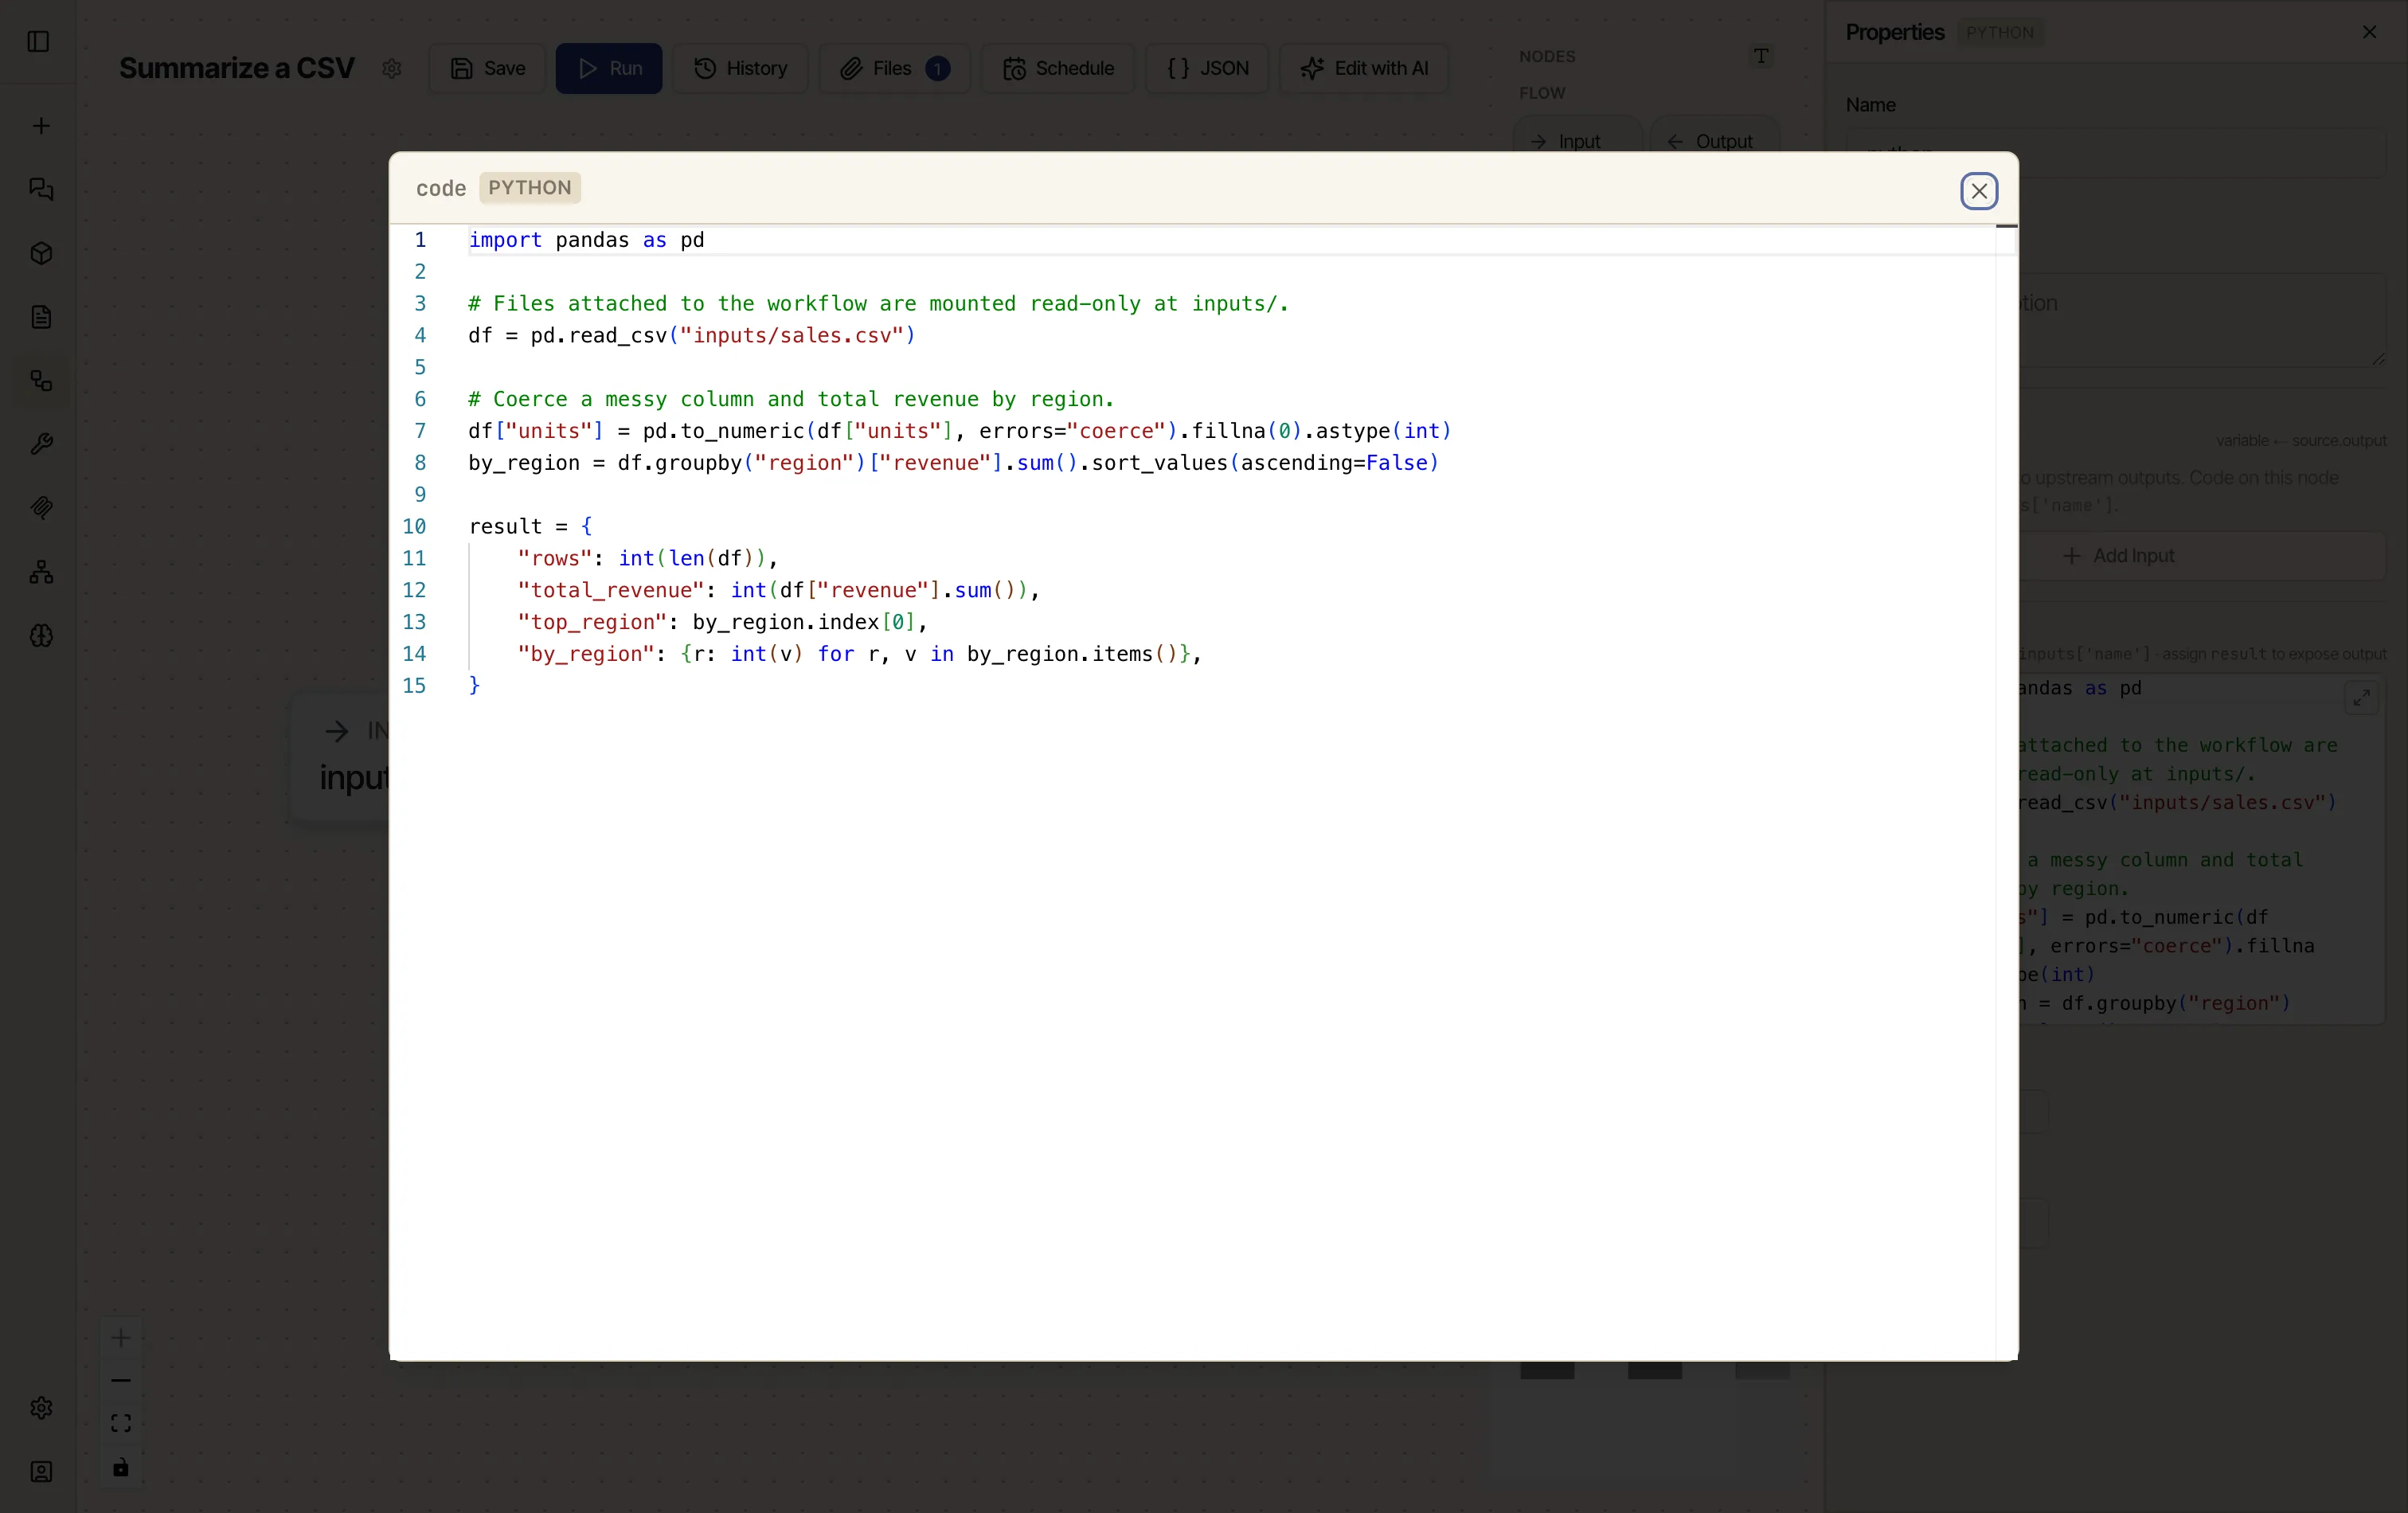
Task: Click the PYTHON badge in modal header
Action: click(x=530, y=188)
